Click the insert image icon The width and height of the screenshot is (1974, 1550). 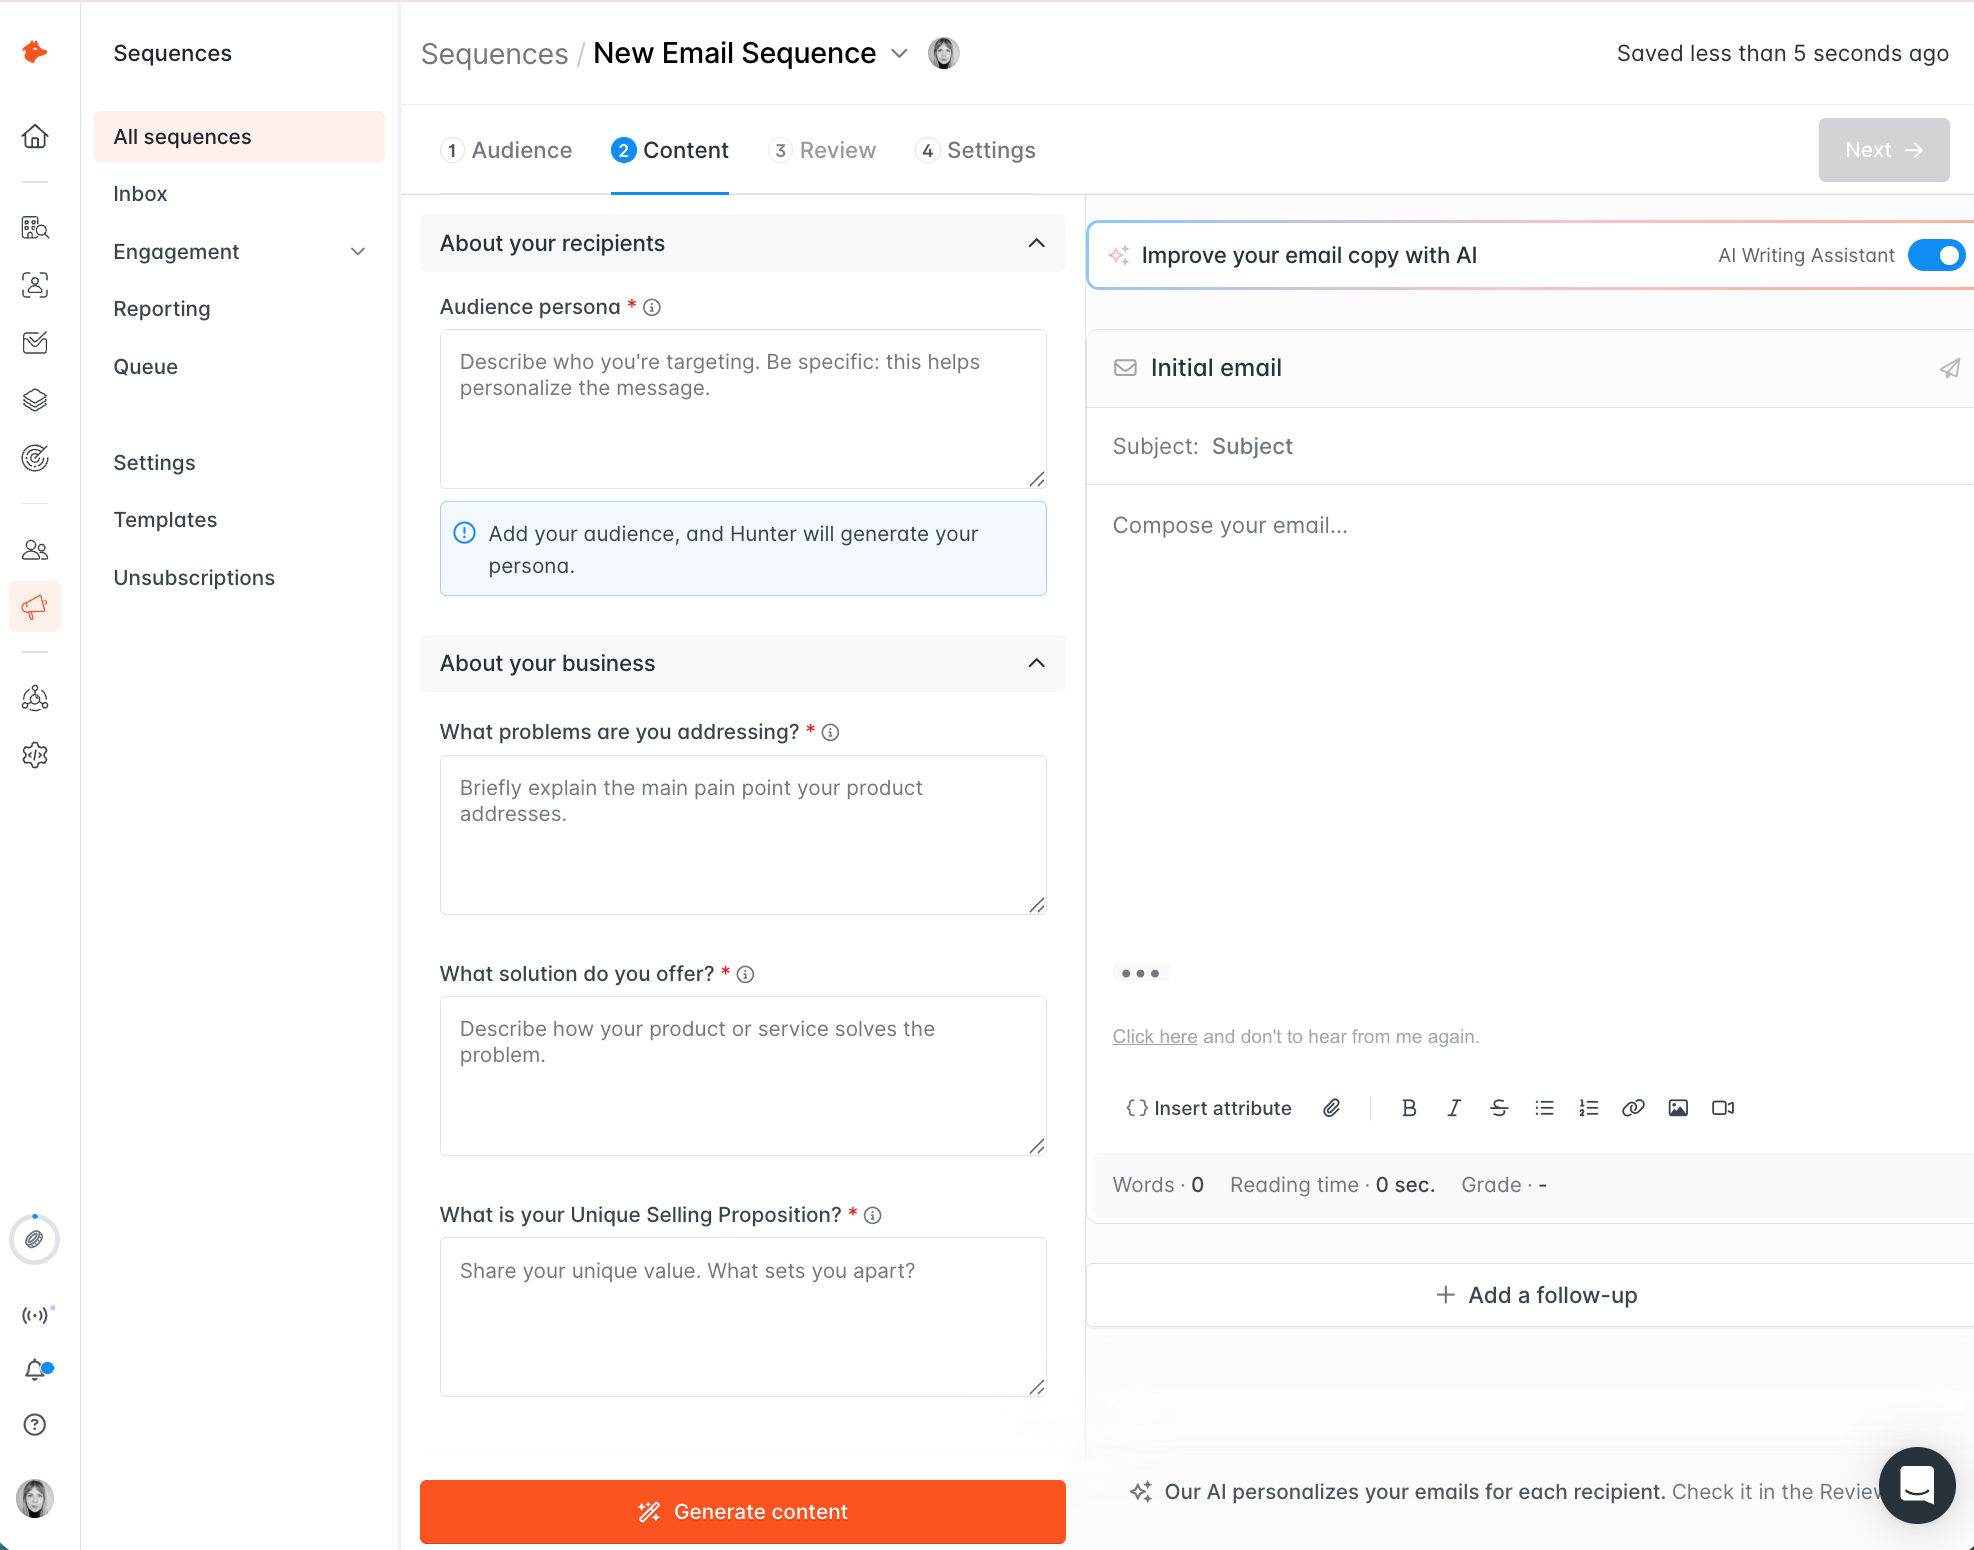tap(1678, 1108)
